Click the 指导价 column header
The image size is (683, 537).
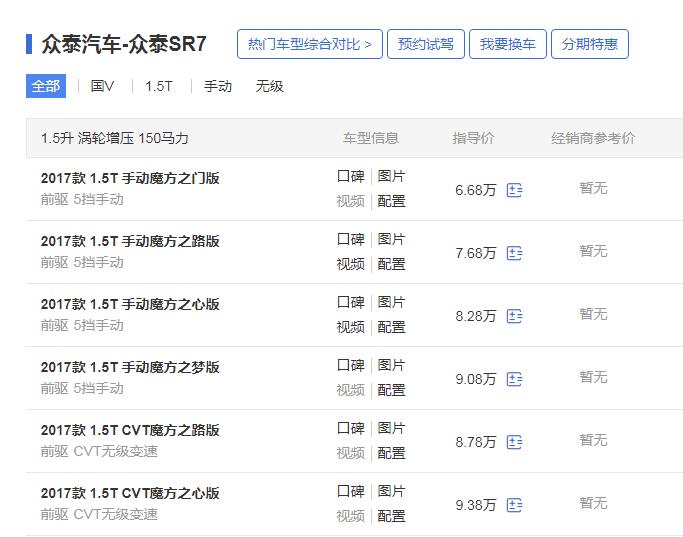(x=473, y=138)
